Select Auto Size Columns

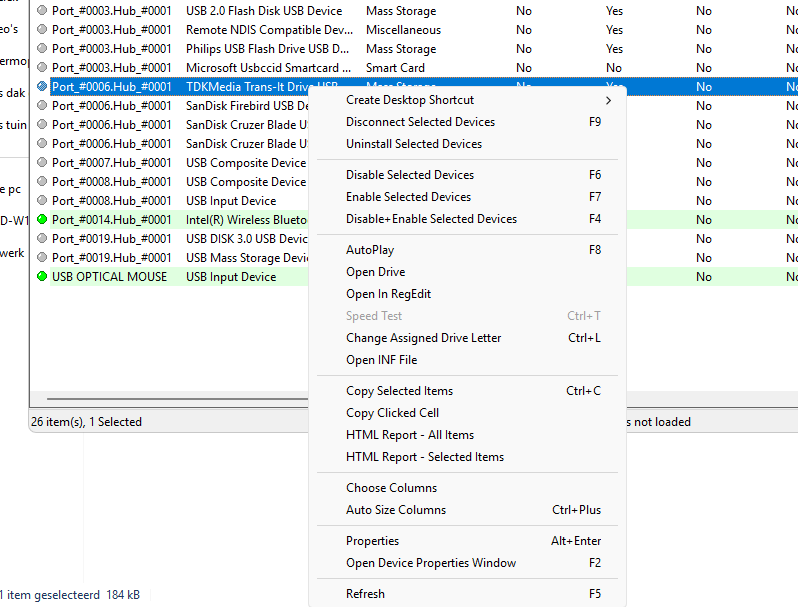click(467, 510)
